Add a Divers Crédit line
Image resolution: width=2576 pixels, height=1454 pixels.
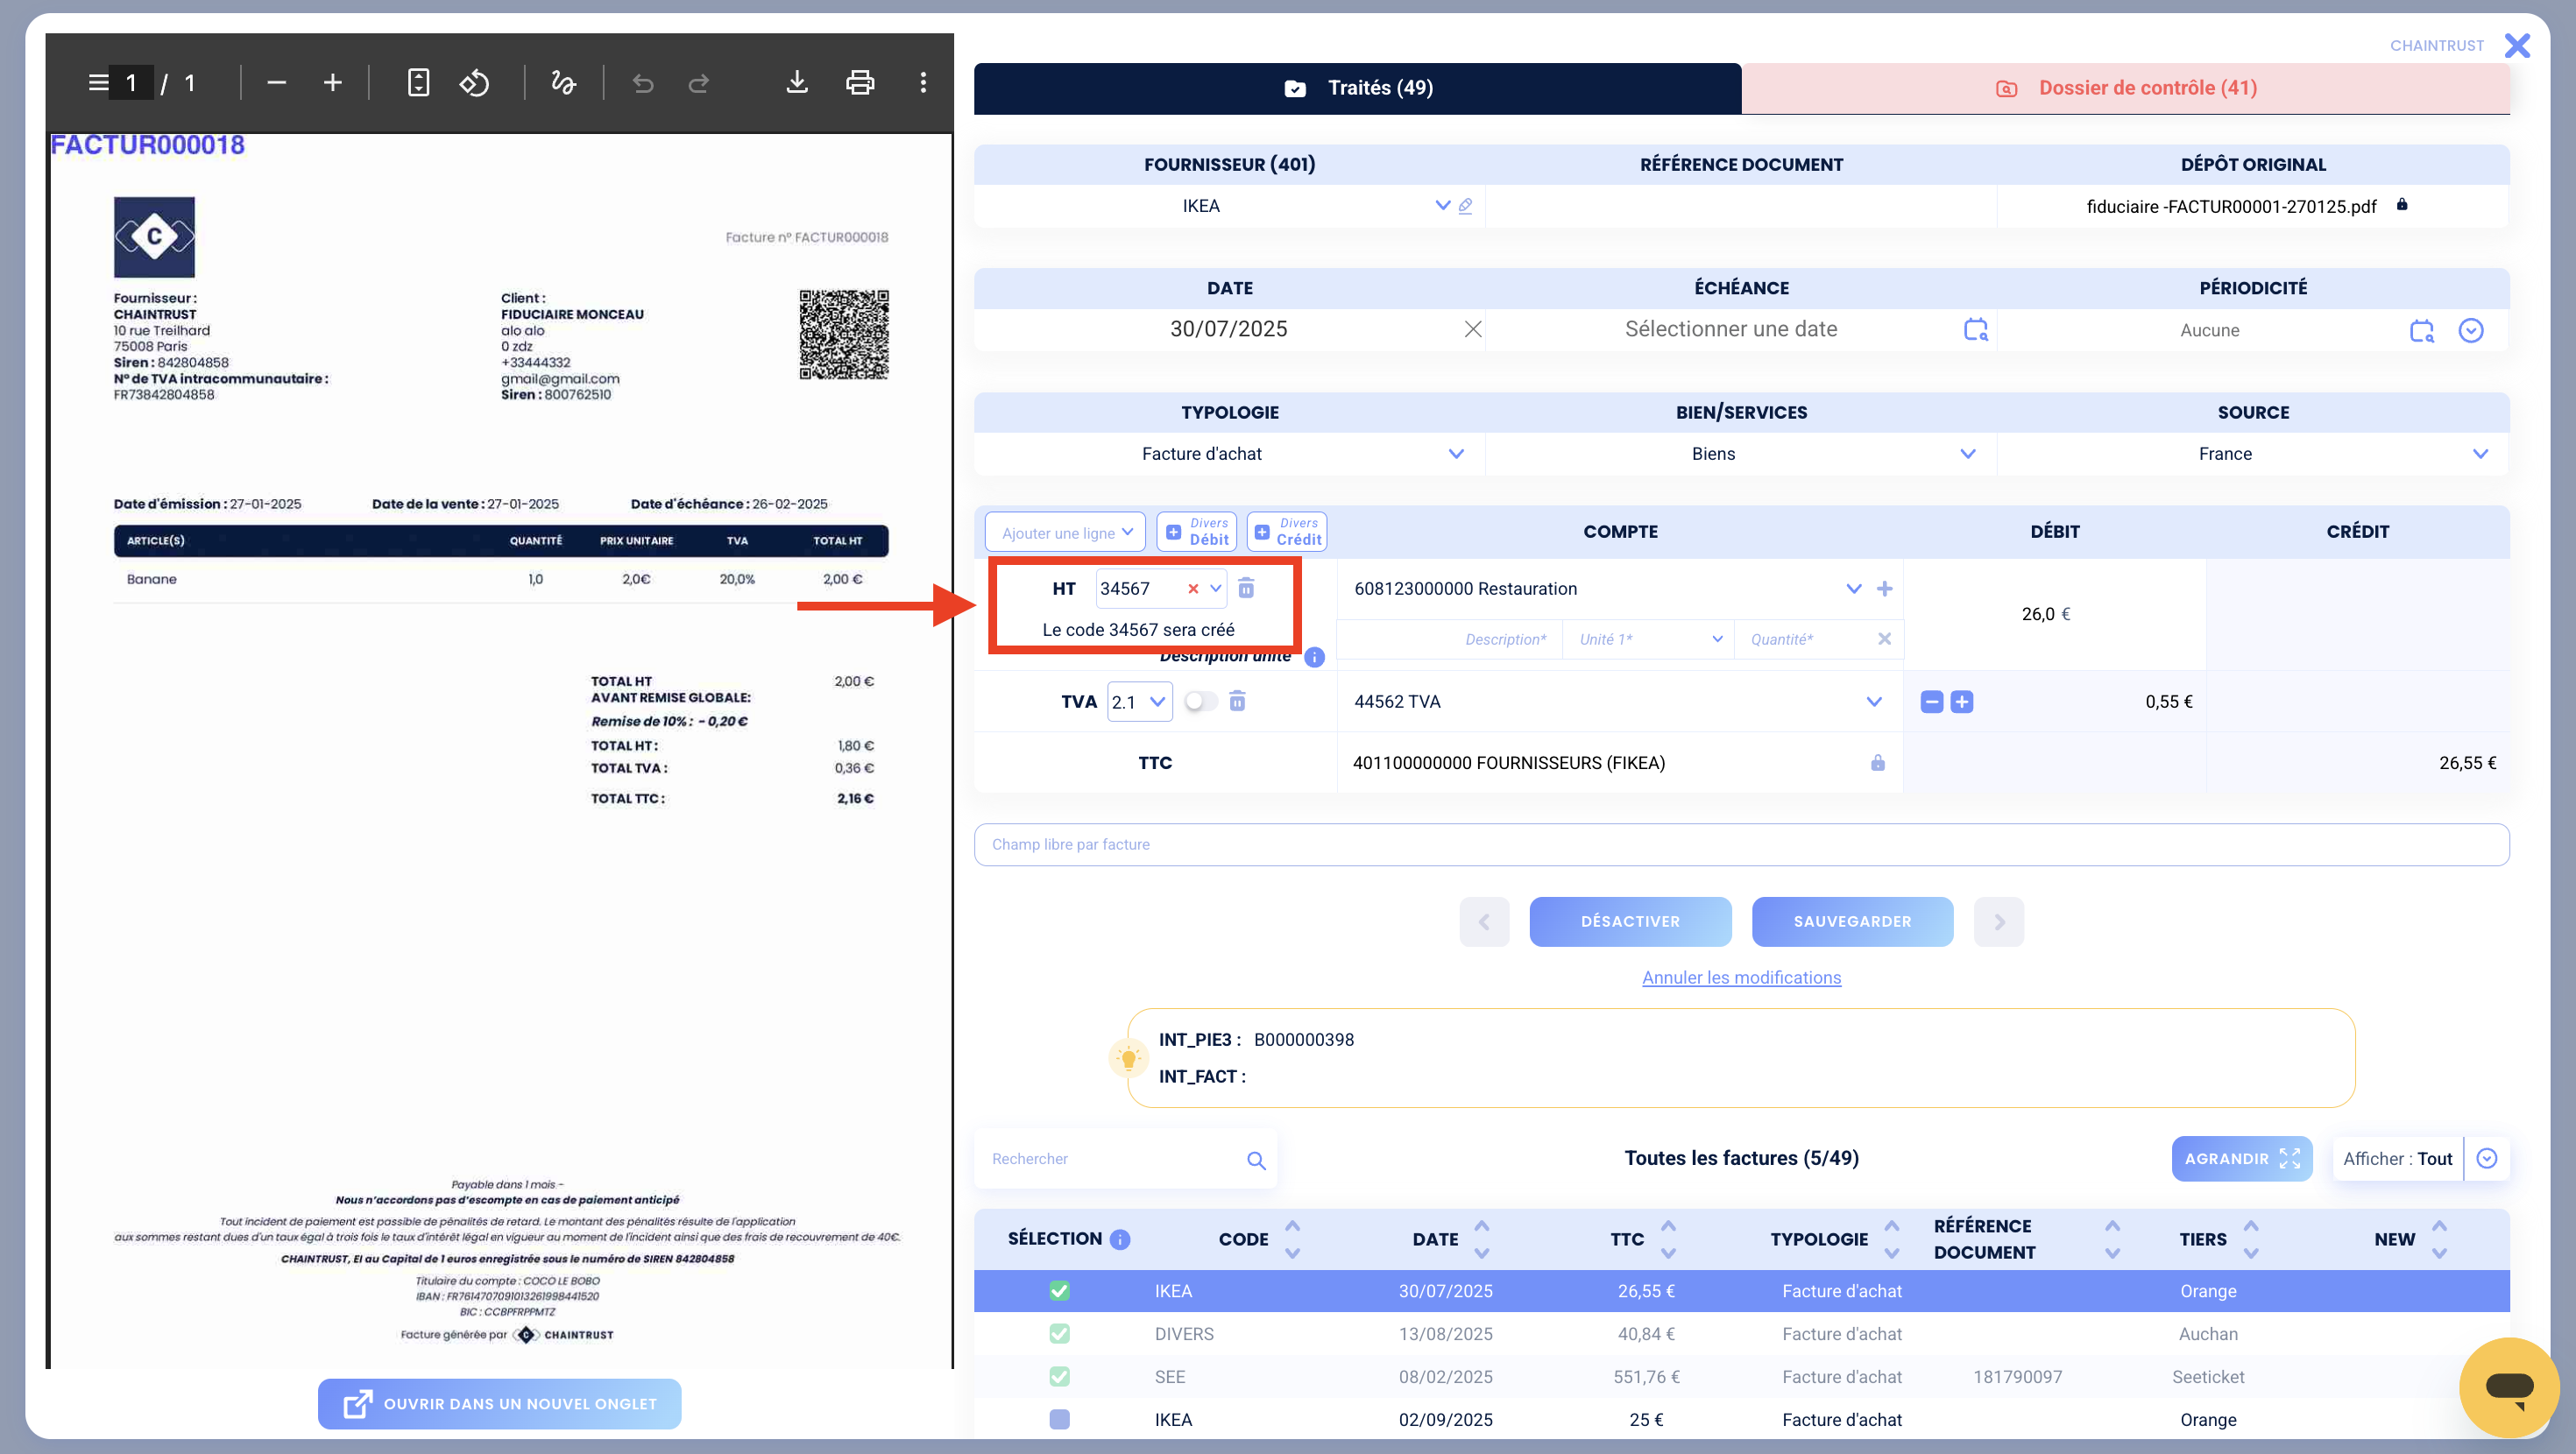pyautogui.click(x=1287, y=532)
